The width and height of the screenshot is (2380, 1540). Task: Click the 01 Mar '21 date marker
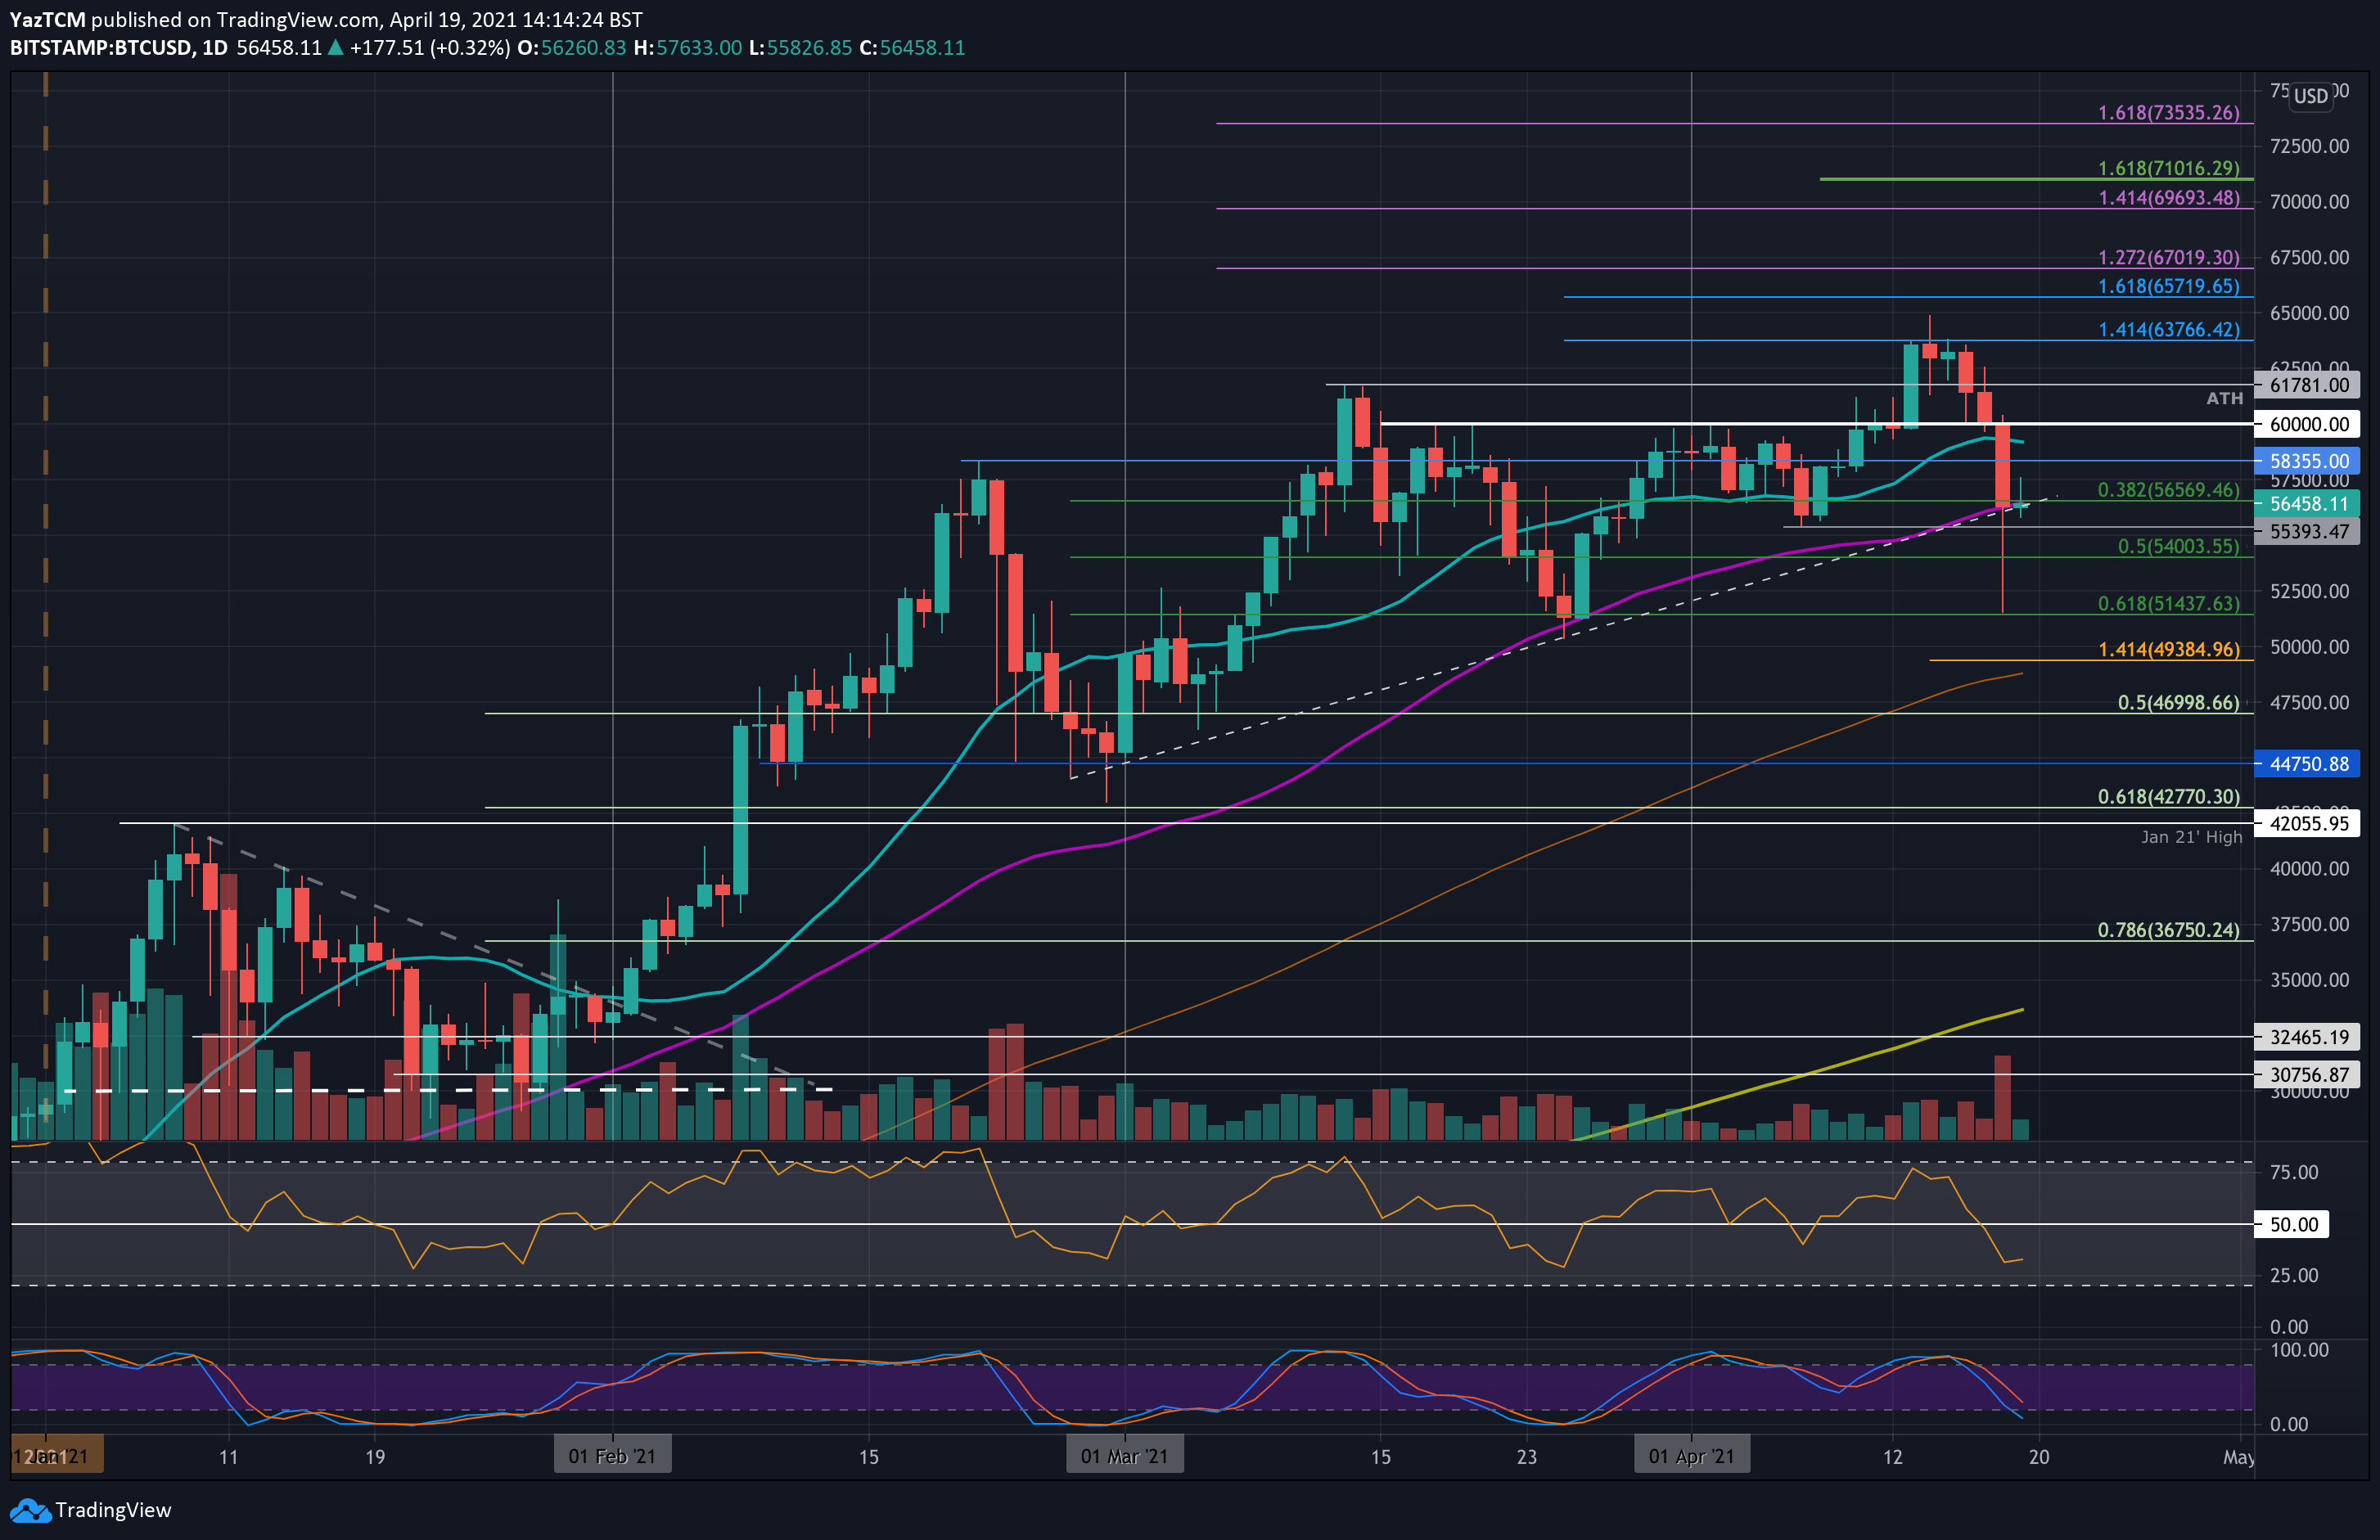(x=1124, y=1456)
